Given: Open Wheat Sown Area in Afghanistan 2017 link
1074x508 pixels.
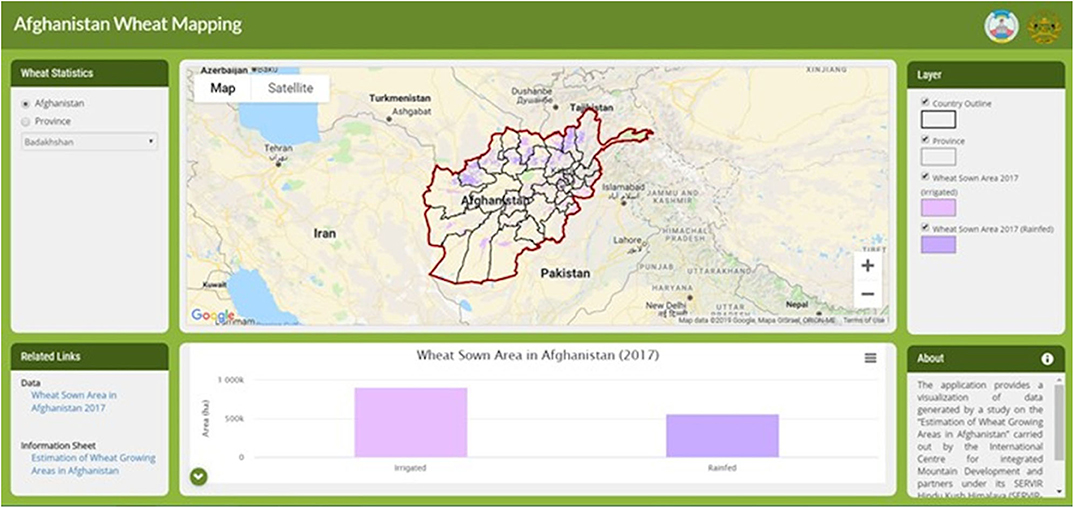Looking at the screenshot, I should pos(74,402).
